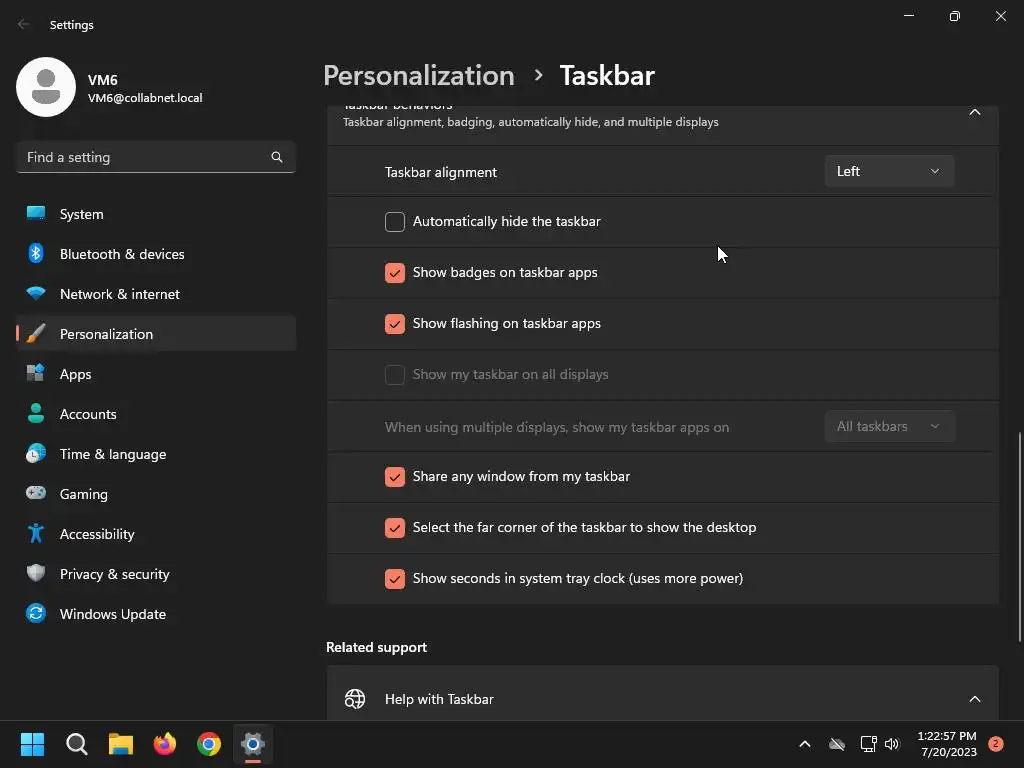The width and height of the screenshot is (1024, 768).
Task: Launch File Explorer from the taskbar
Action: pos(121,744)
